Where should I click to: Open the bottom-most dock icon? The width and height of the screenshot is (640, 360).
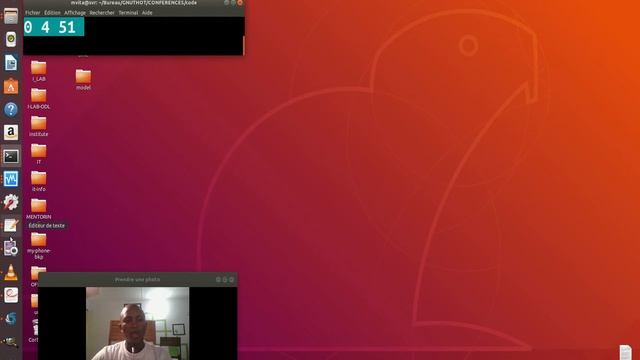[x=11, y=342]
